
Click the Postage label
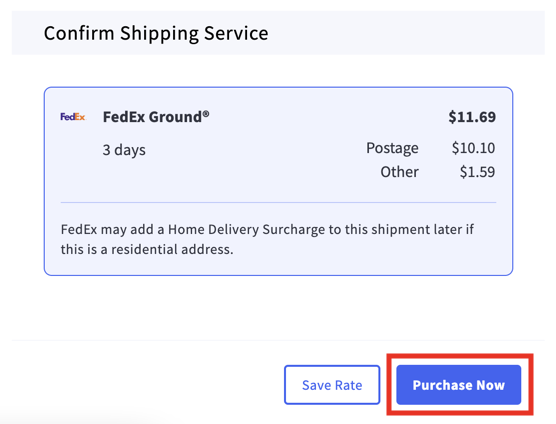[x=392, y=148]
